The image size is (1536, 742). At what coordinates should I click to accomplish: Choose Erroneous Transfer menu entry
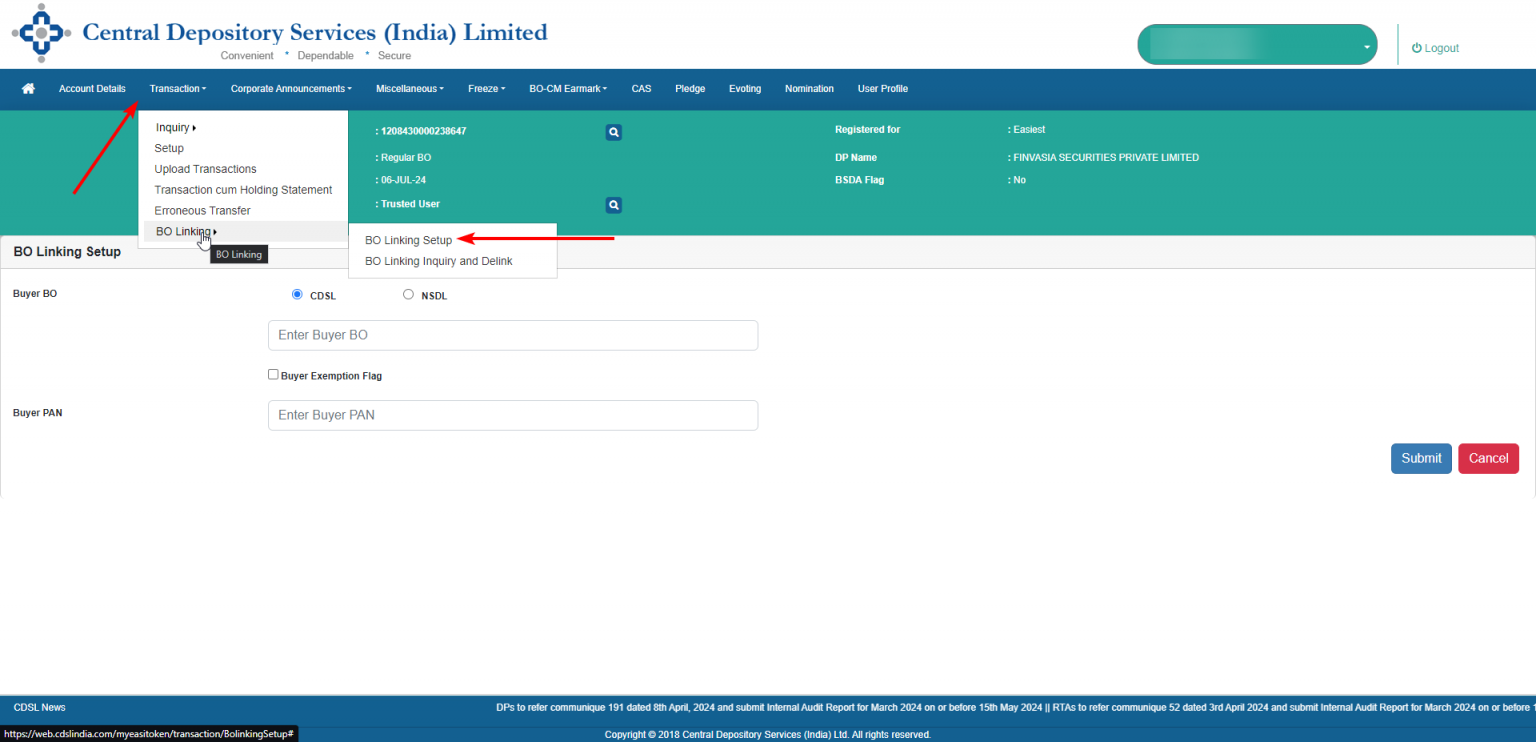click(202, 210)
